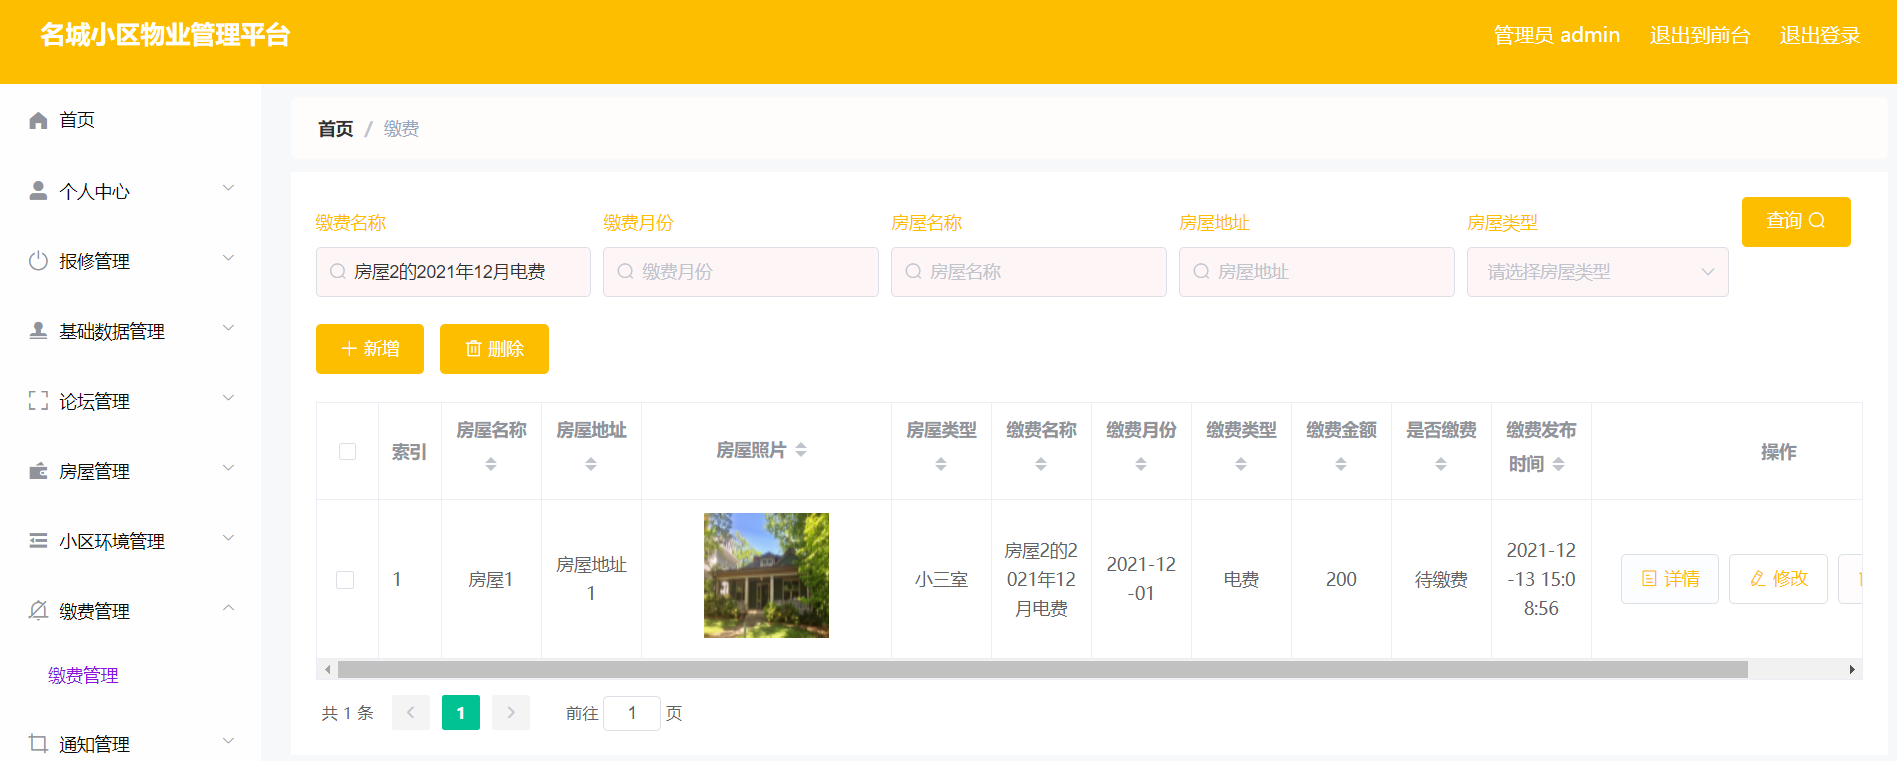Go to previous page arrow in pagination
Screen dimensions: 1897x761
pos(411,713)
